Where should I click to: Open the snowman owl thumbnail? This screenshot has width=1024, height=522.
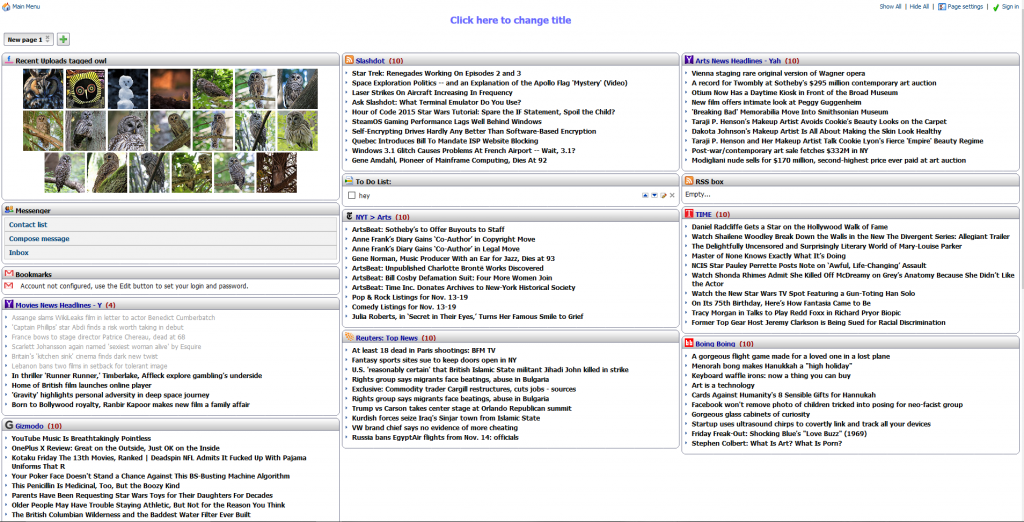(x=127, y=89)
